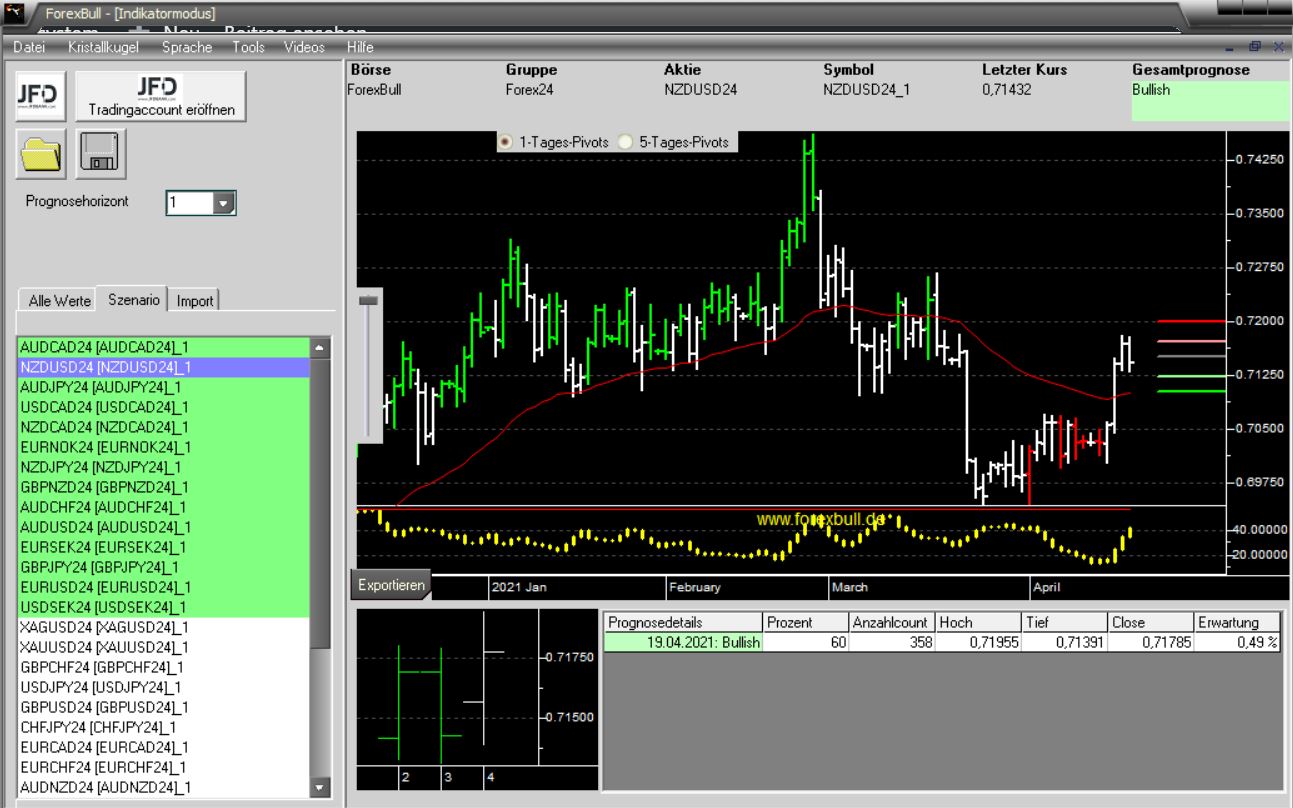1293x808 pixels.
Task: Select GBPCHF24 [GBPCHF24]_1 in the list
Action: coord(164,667)
